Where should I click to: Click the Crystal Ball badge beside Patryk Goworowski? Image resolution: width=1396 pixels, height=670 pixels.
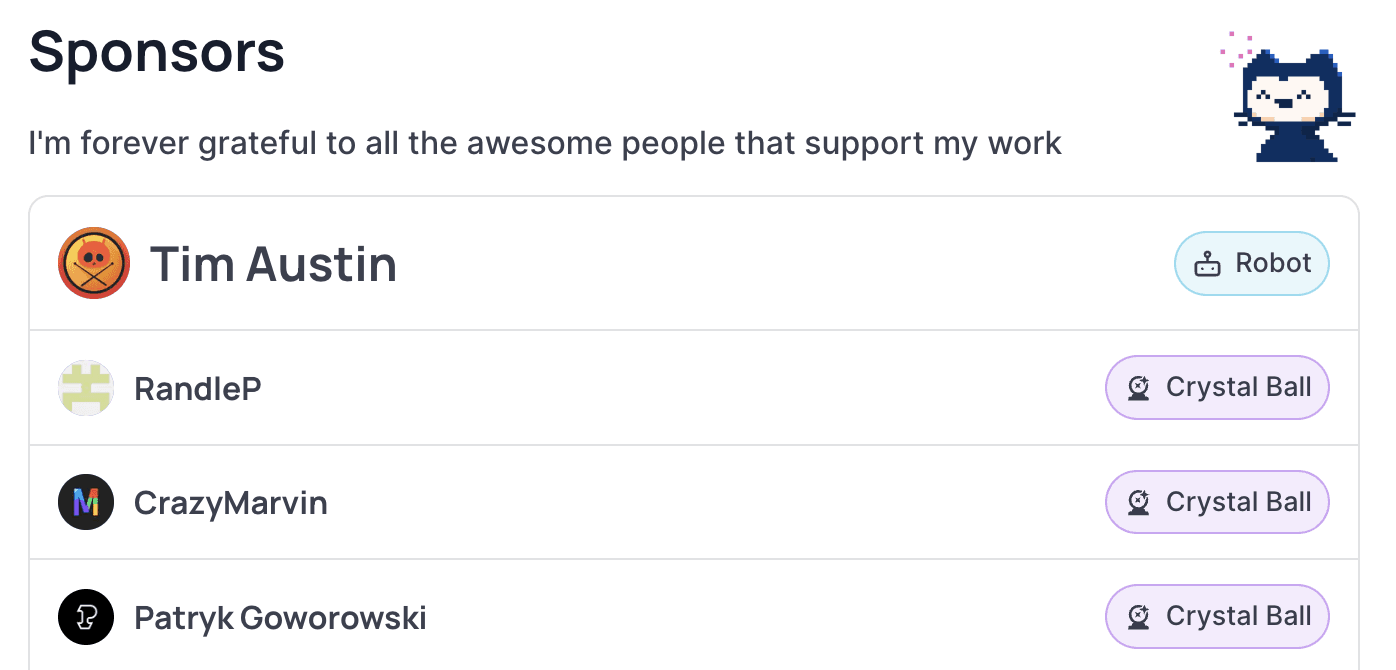(x=1217, y=617)
